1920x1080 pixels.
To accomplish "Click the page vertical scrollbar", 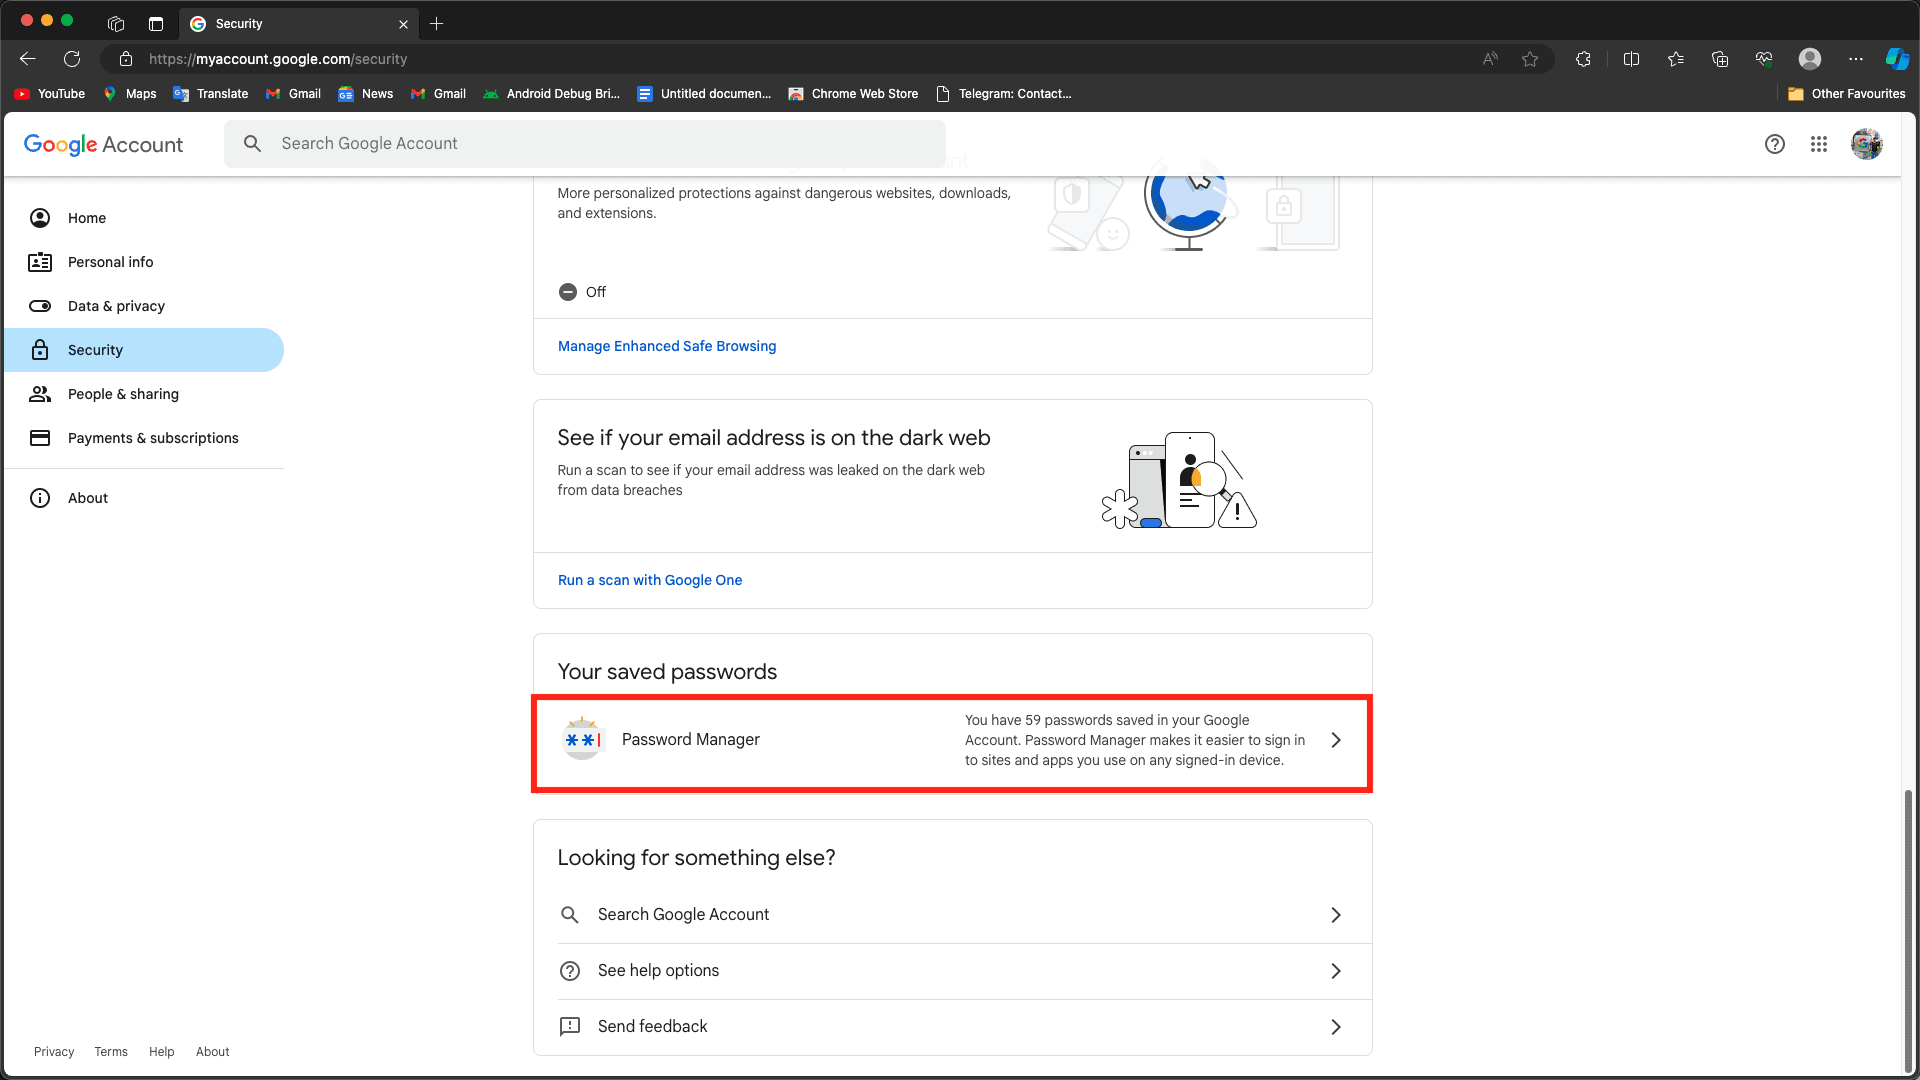I will [x=1908, y=930].
